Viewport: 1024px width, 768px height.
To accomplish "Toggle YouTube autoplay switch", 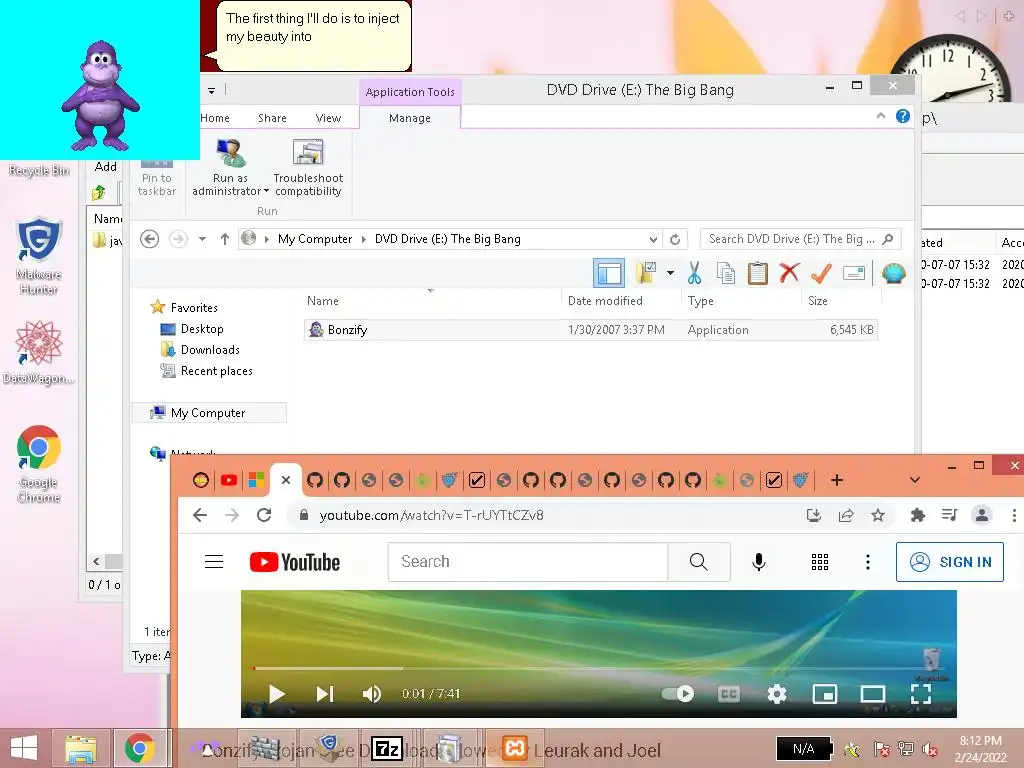I will tap(678, 694).
